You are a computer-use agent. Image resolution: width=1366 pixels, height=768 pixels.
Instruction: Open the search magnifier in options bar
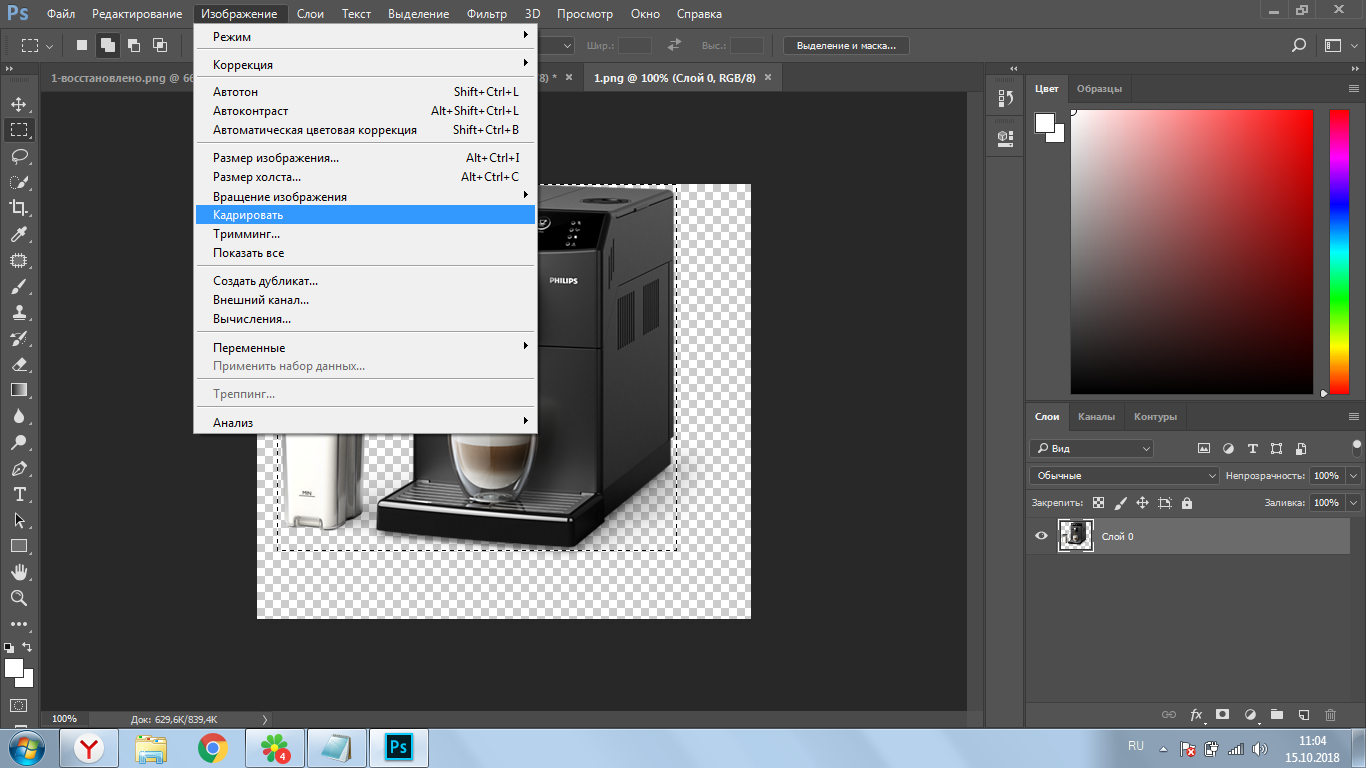pos(1298,45)
